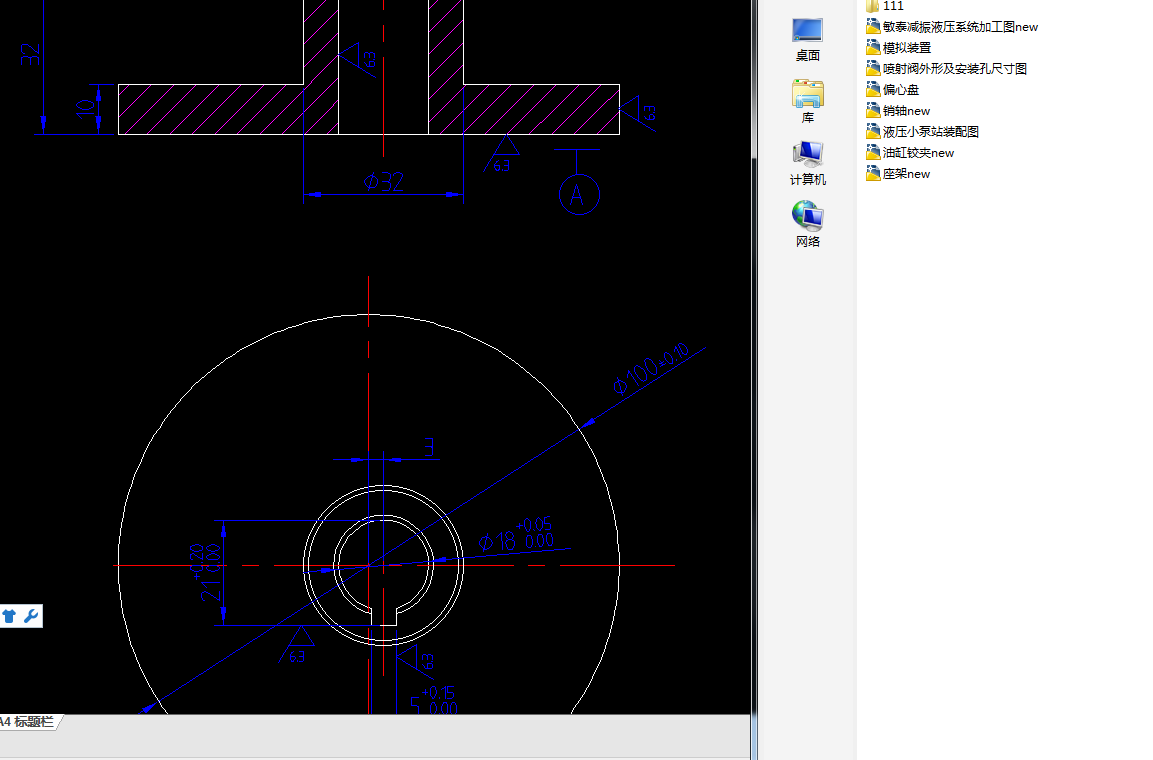The height and width of the screenshot is (760, 1153).
Task: Select folder 喷射阀外形及安装孔尺寸图
Action: point(946,69)
